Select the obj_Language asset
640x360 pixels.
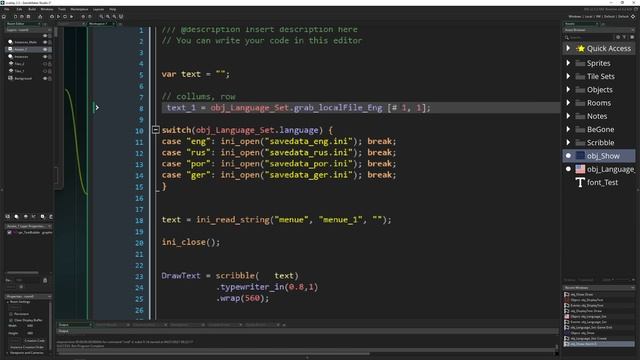599,169
